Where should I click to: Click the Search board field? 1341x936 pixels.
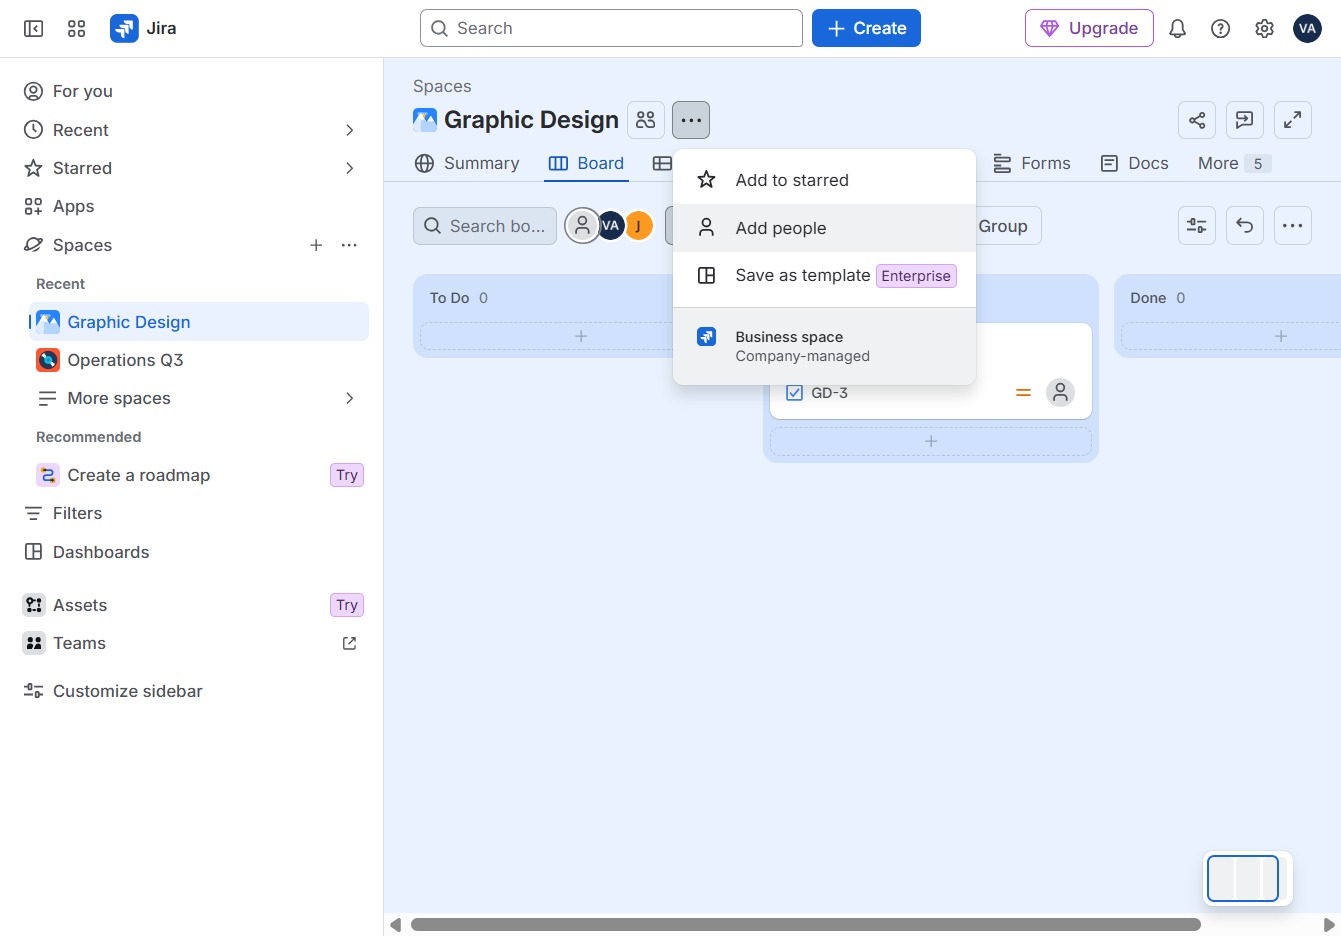click(x=485, y=226)
